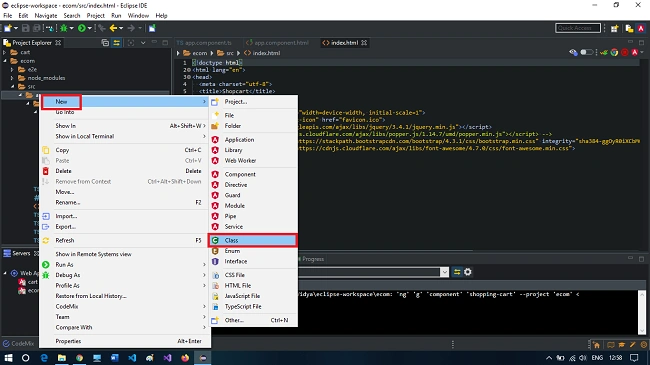The image size is (650, 365).
Task: Open the New submenu item
Action: 124,102
